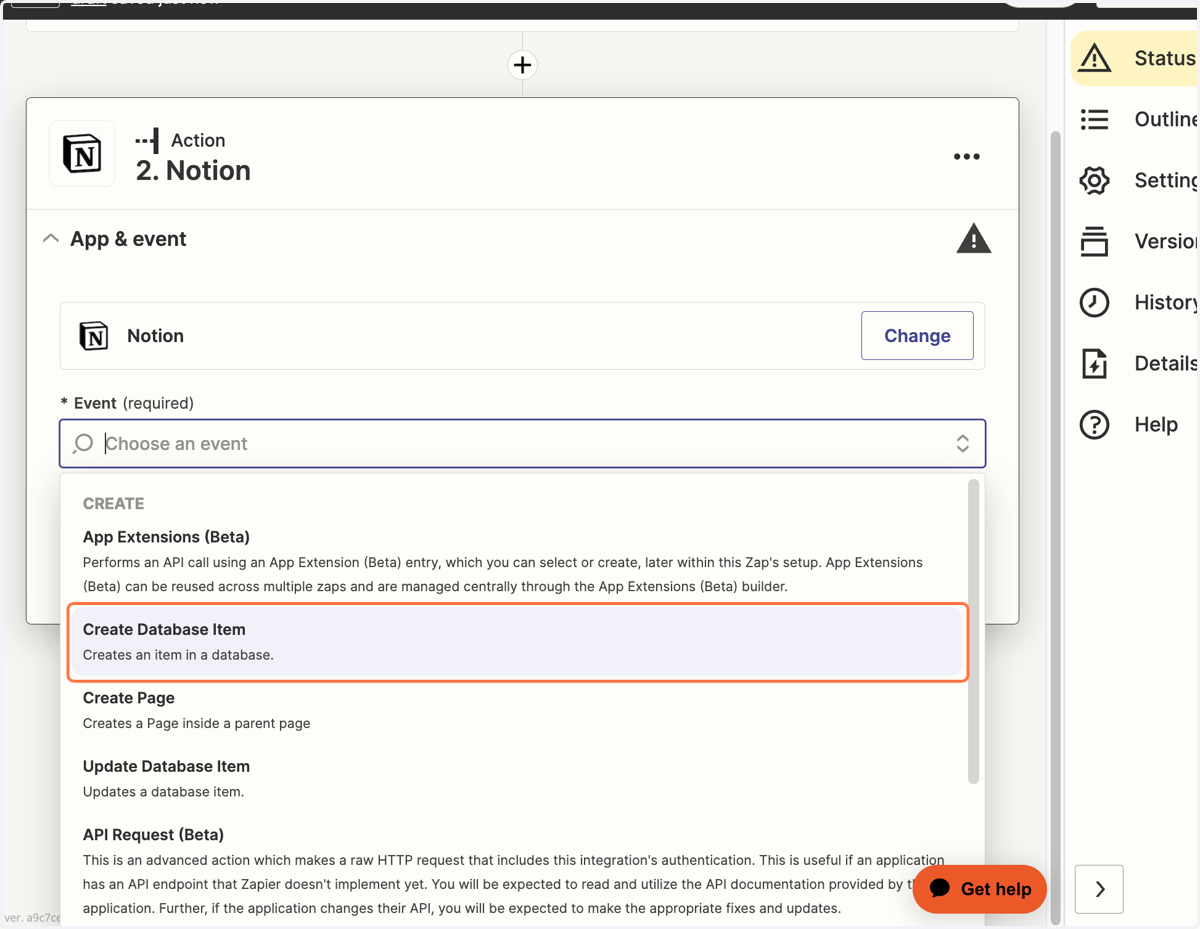The image size is (1200, 929).
Task: Click the search icon in event field
Action: (83, 443)
